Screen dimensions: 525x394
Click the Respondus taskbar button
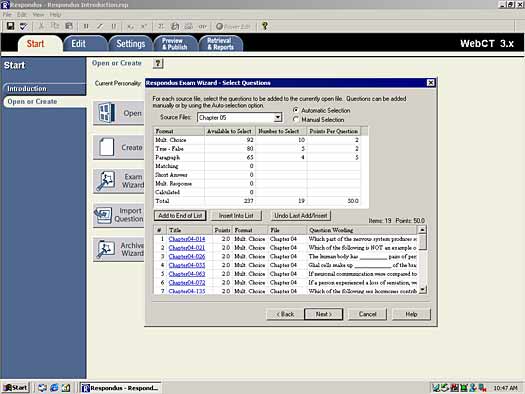(121, 388)
